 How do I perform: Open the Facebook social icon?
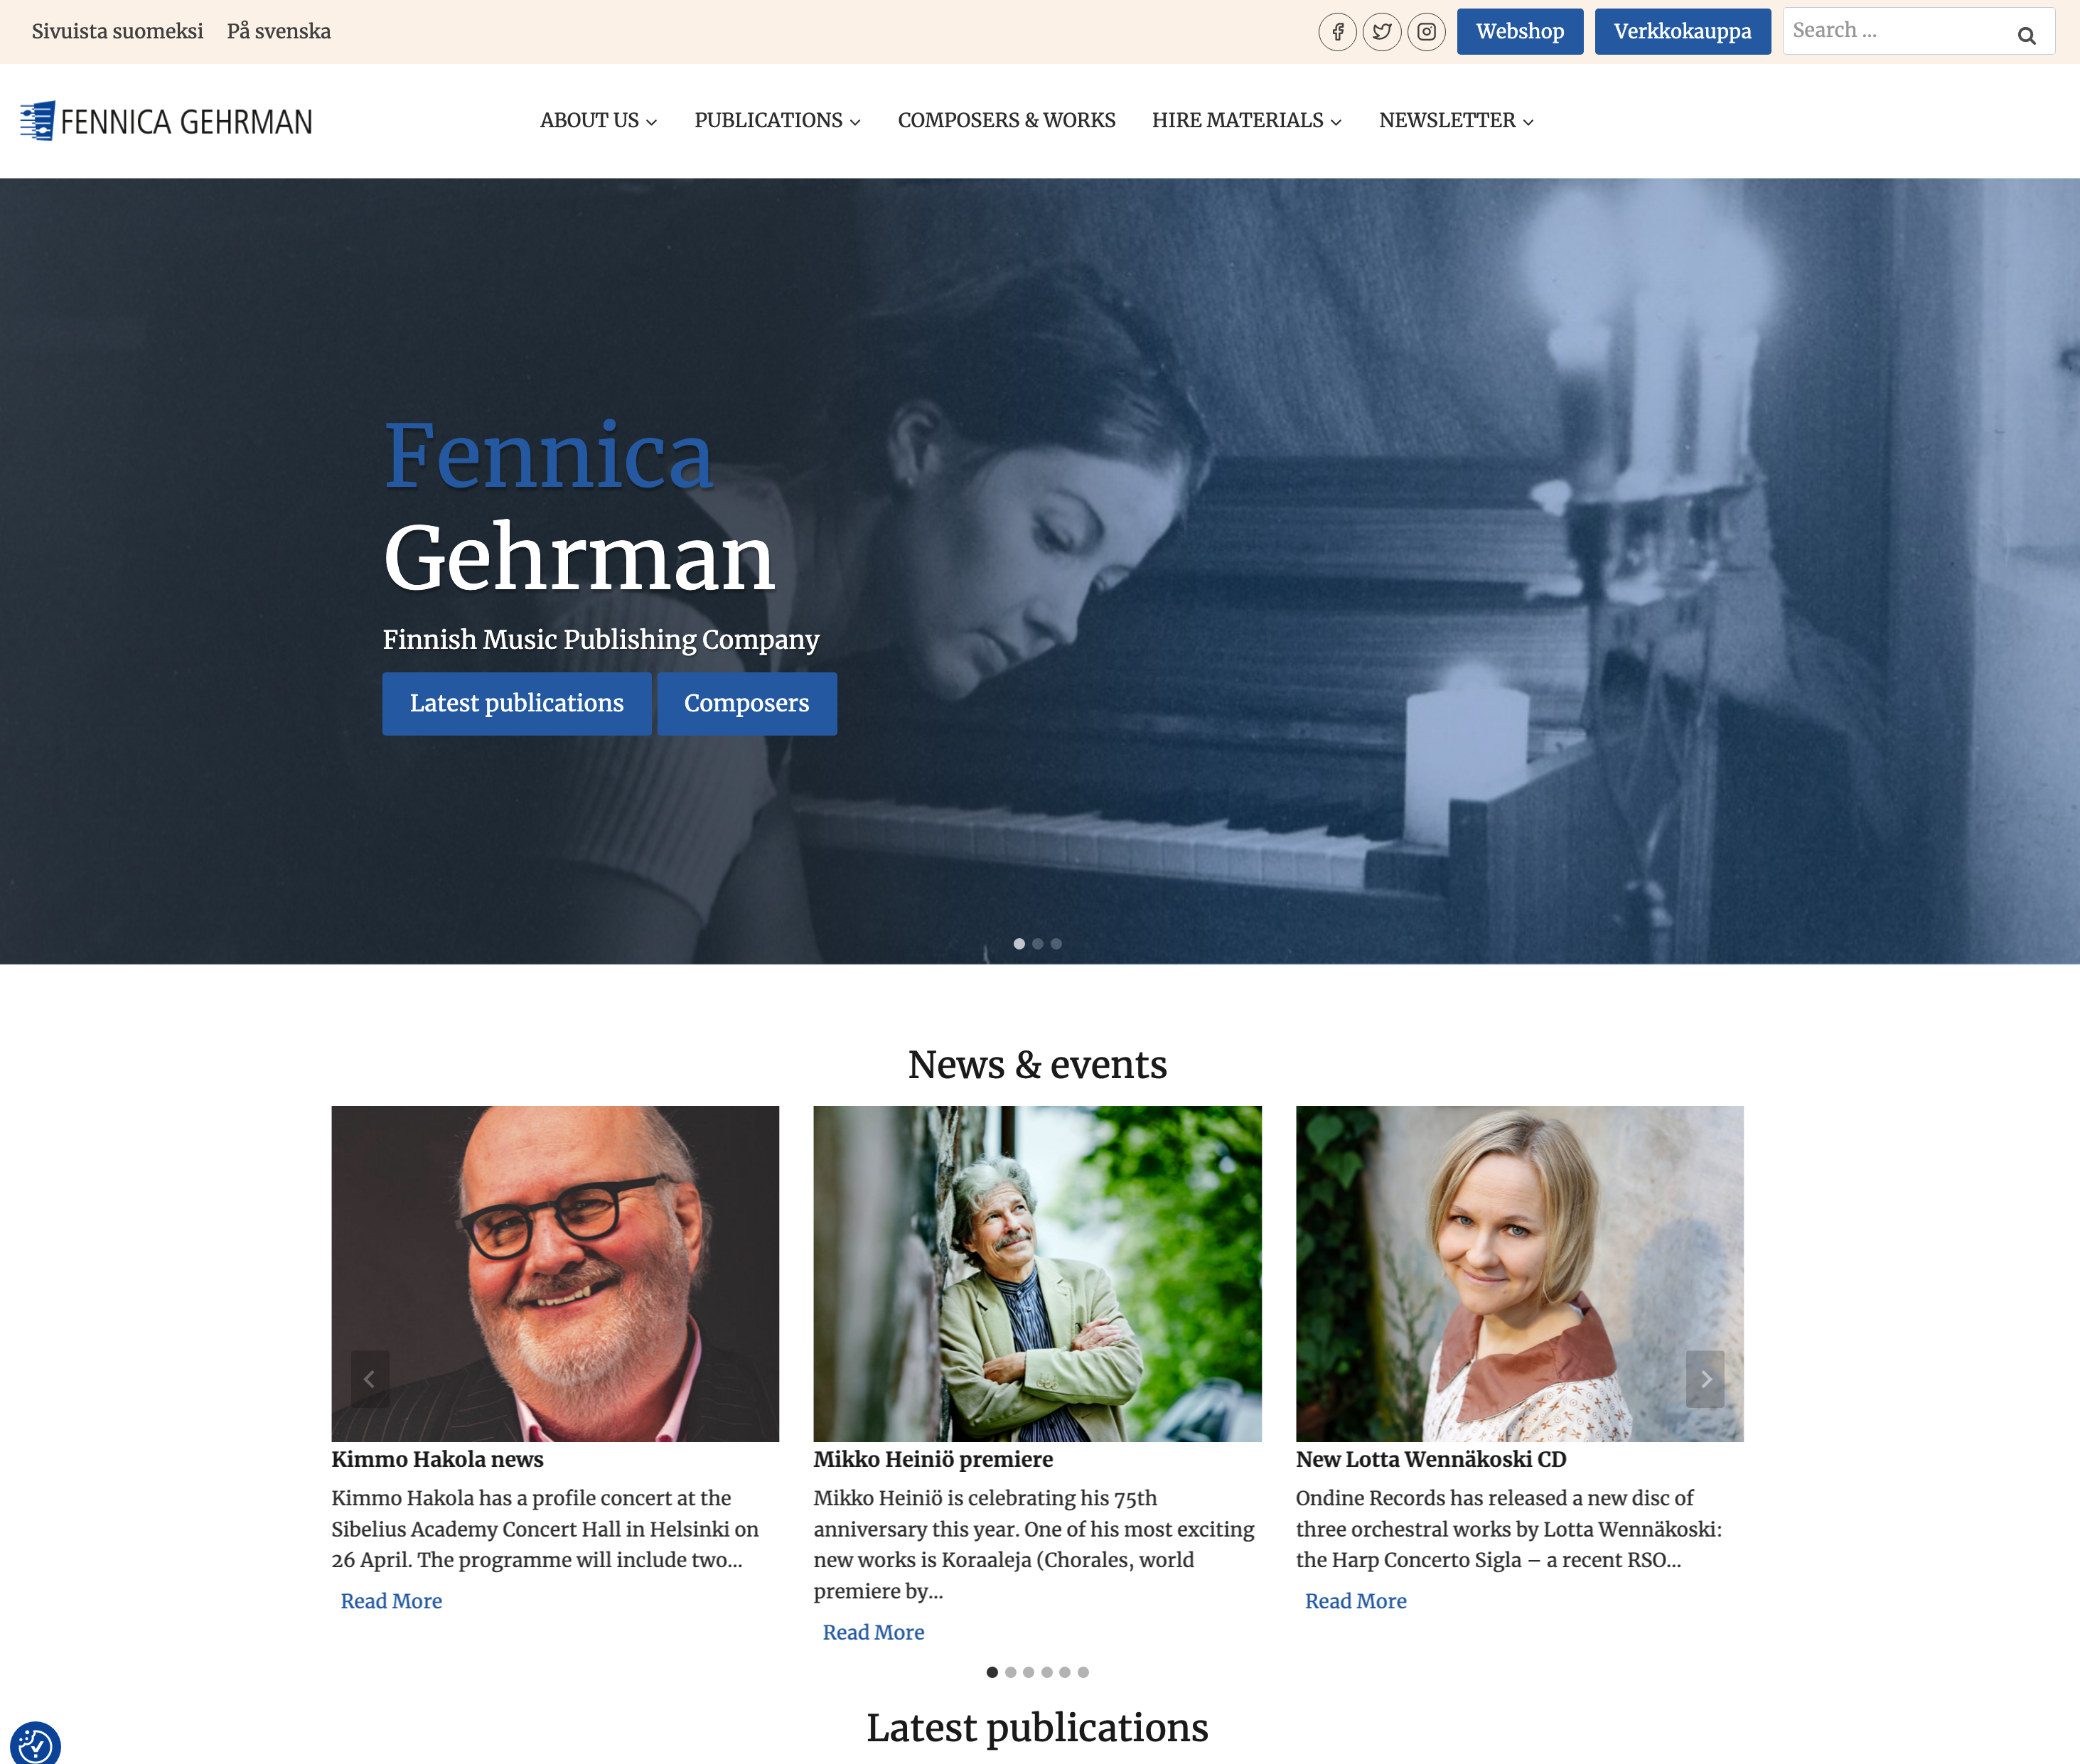(1337, 32)
